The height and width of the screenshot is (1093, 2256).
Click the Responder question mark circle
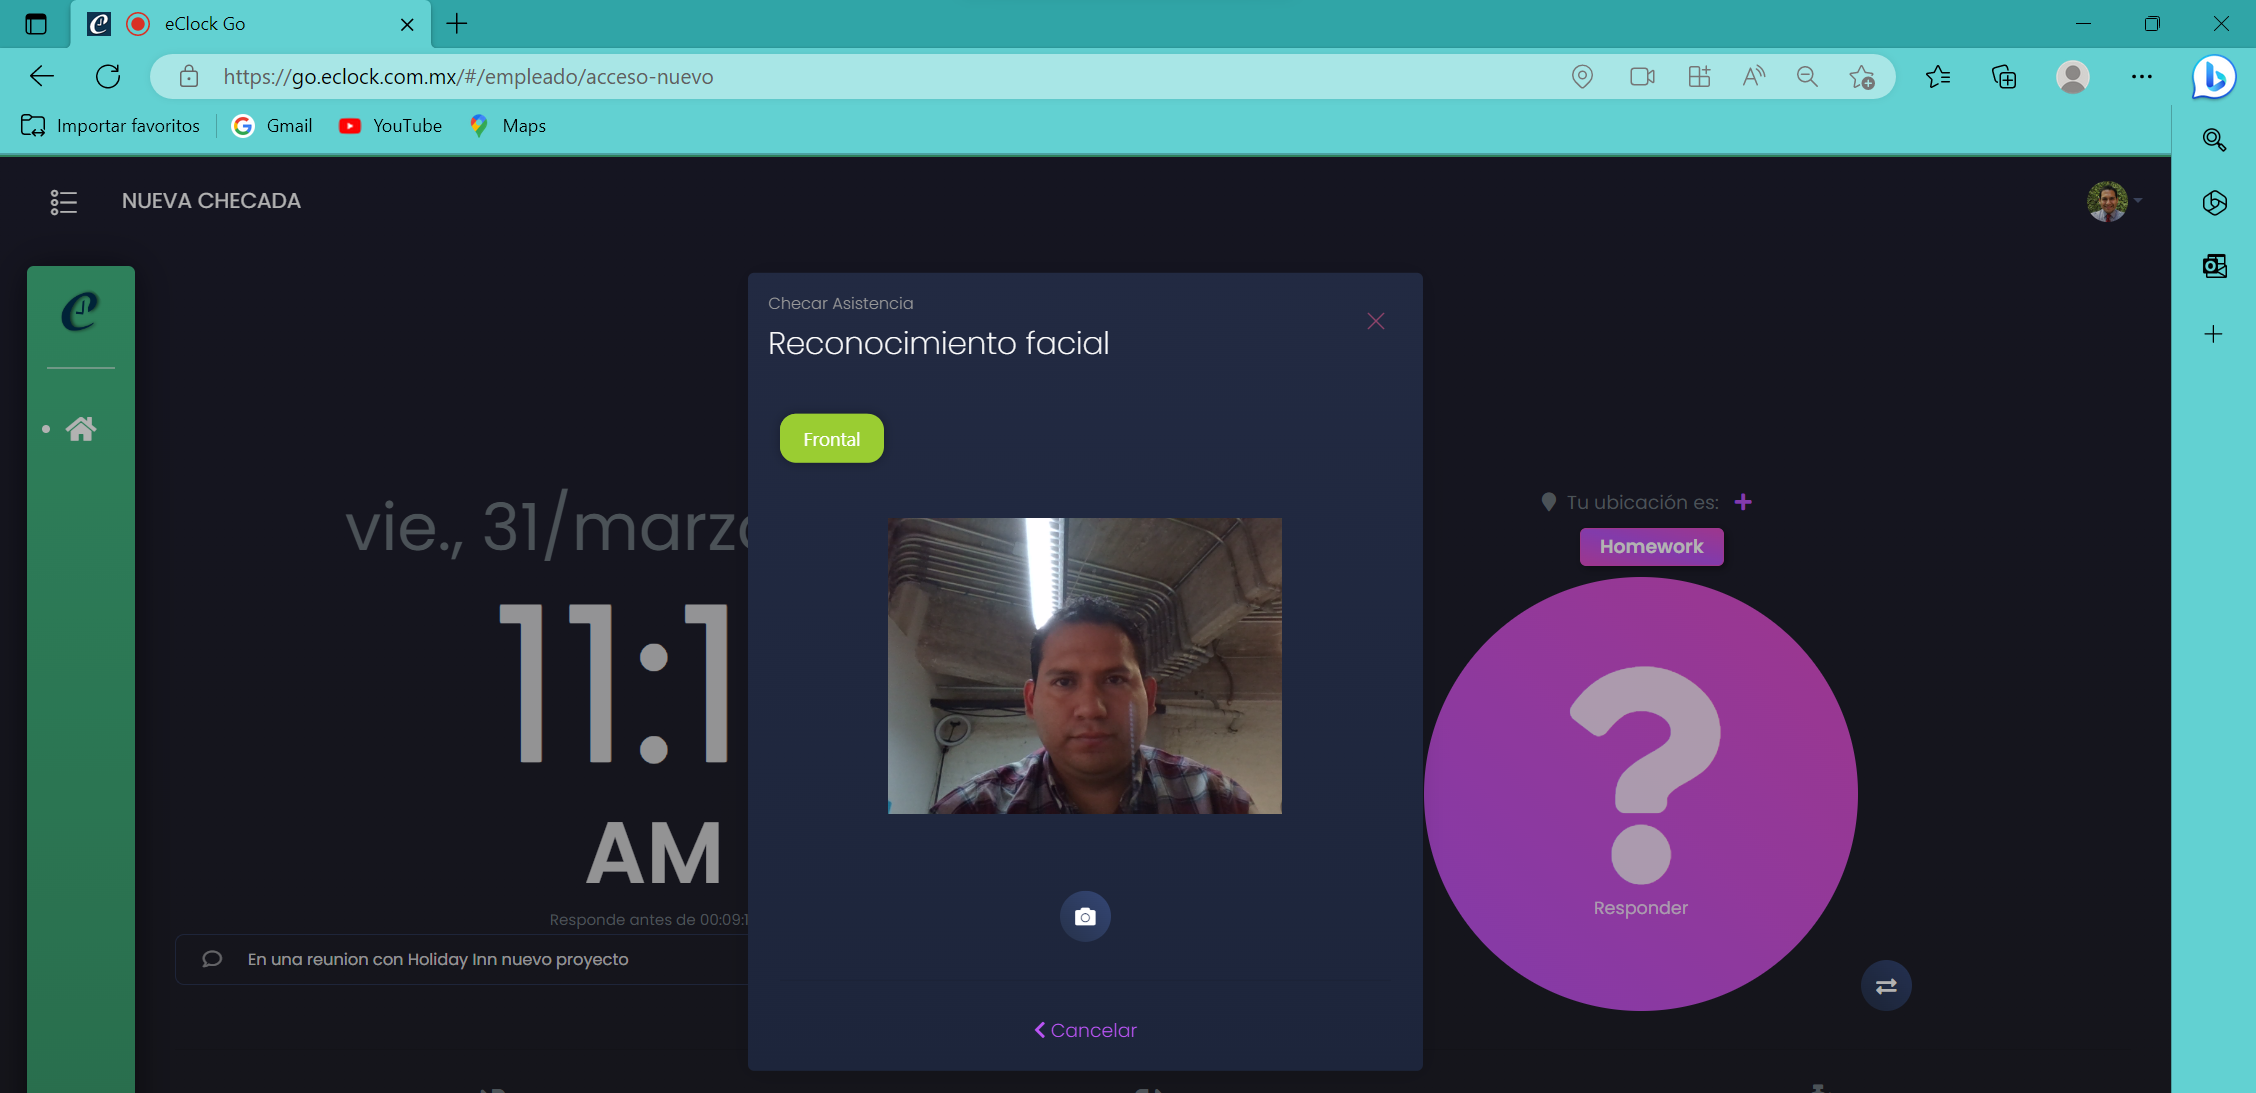pos(1640,794)
